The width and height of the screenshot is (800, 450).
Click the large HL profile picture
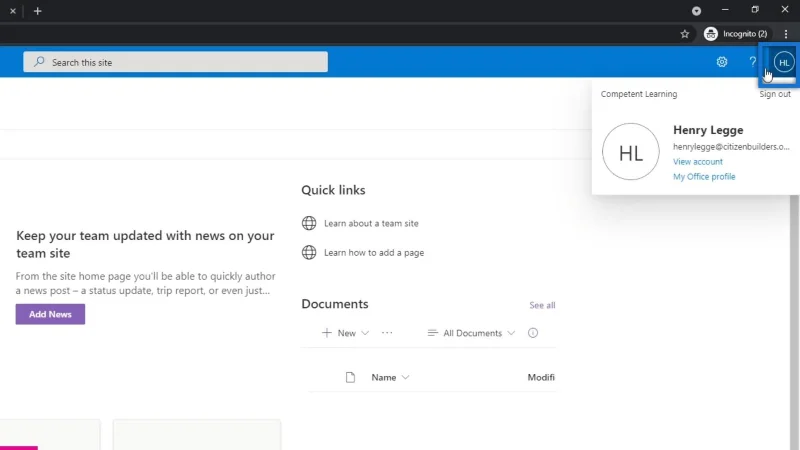click(631, 152)
